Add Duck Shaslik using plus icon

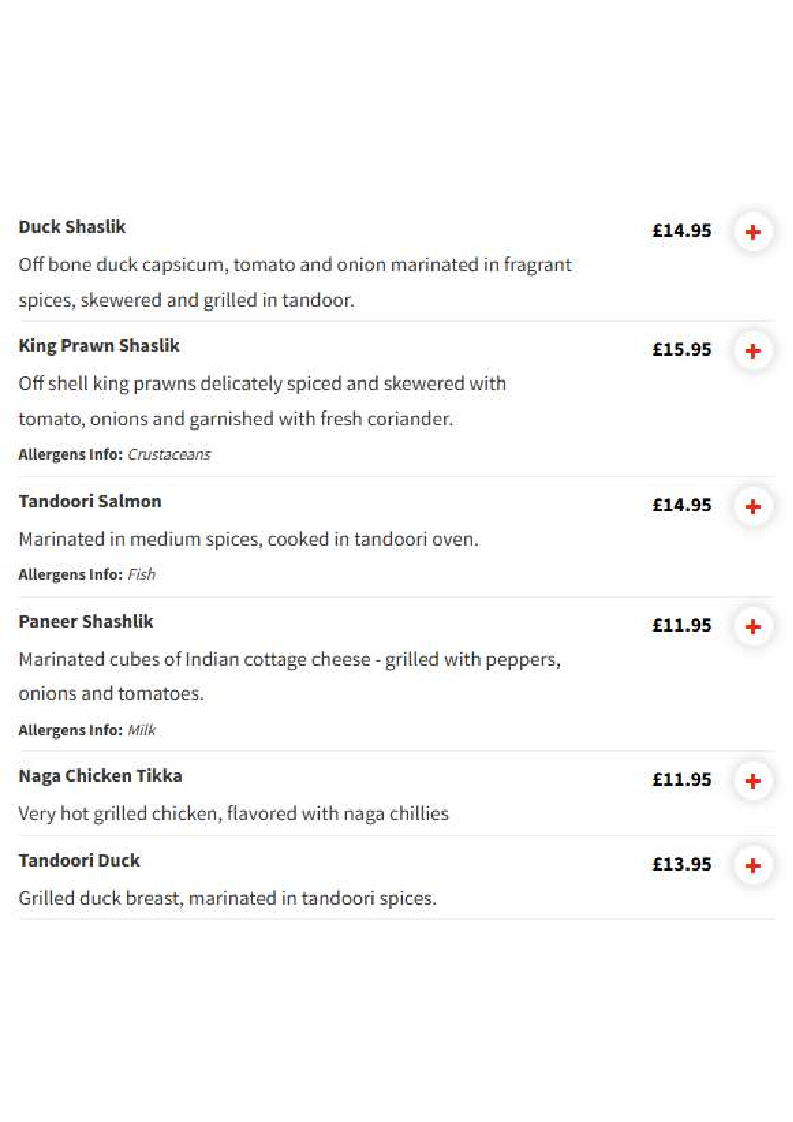(x=753, y=232)
